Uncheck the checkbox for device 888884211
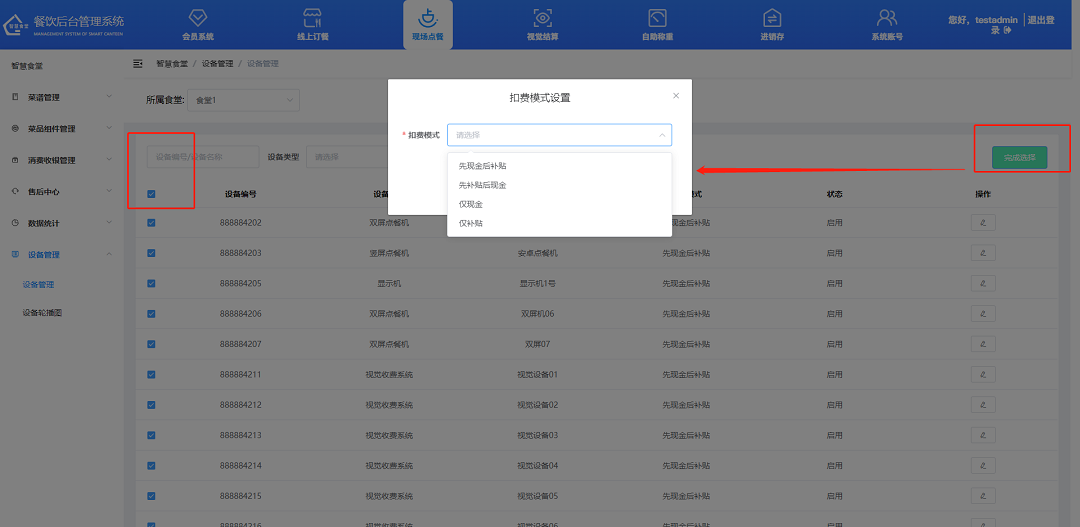Screen dimensions: 1080x527 (x=152, y=374)
